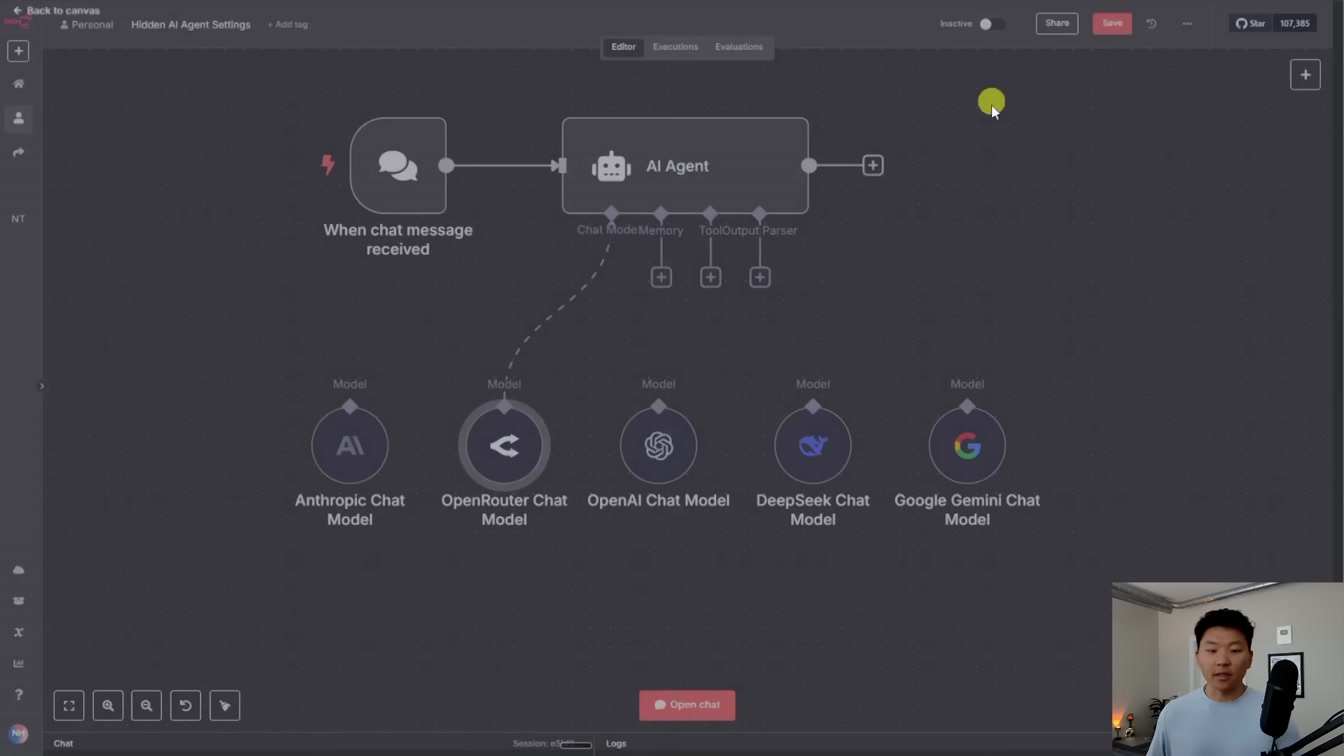Click the GitHub Star button
The image size is (1344, 756).
tap(1251, 23)
